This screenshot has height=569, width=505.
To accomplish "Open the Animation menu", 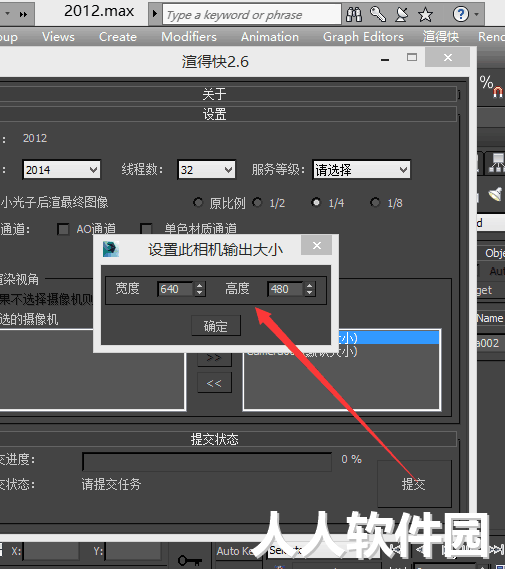I will coord(270,37).
